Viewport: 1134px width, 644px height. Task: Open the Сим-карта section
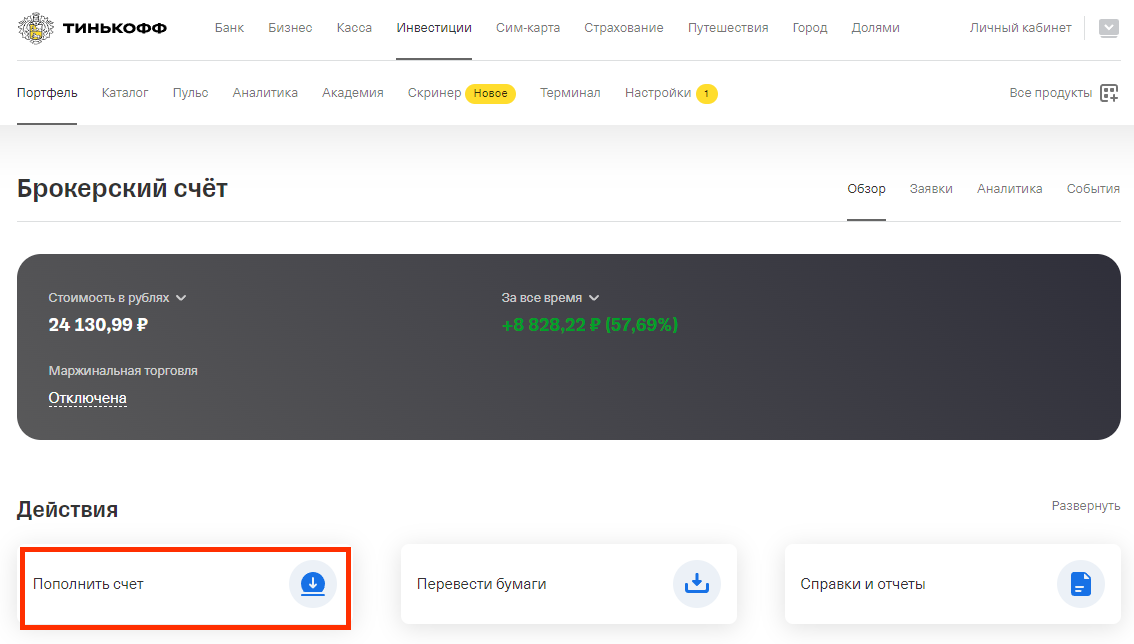[x=528, y=28]
